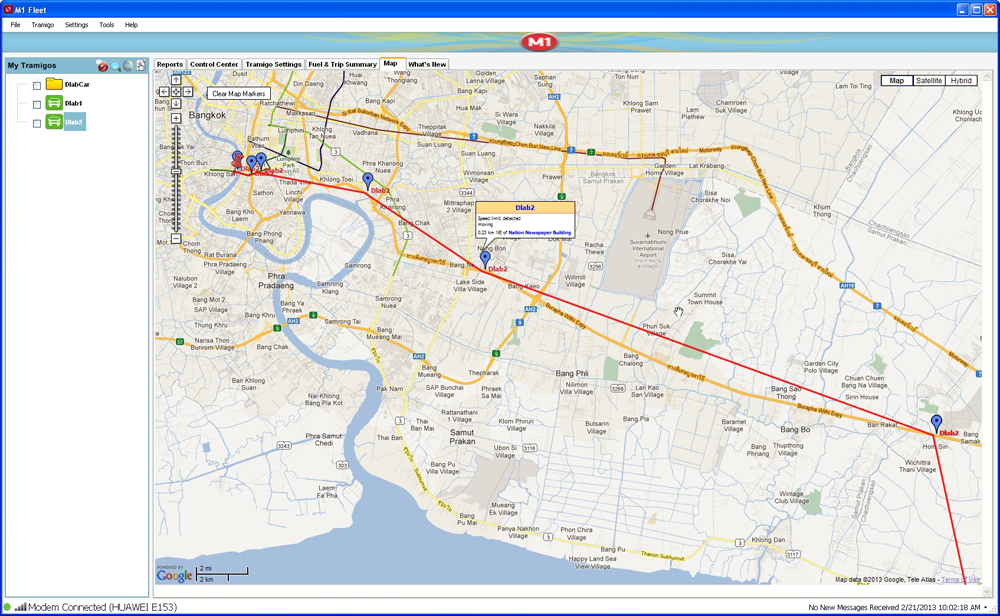Switch to the Control Center tab

point(214,64)
